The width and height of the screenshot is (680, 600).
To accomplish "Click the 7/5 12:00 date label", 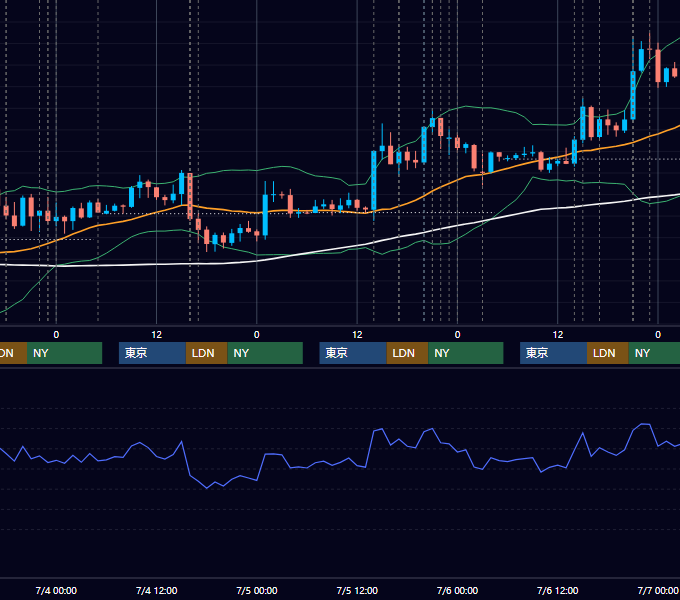I will coord(357,590).
